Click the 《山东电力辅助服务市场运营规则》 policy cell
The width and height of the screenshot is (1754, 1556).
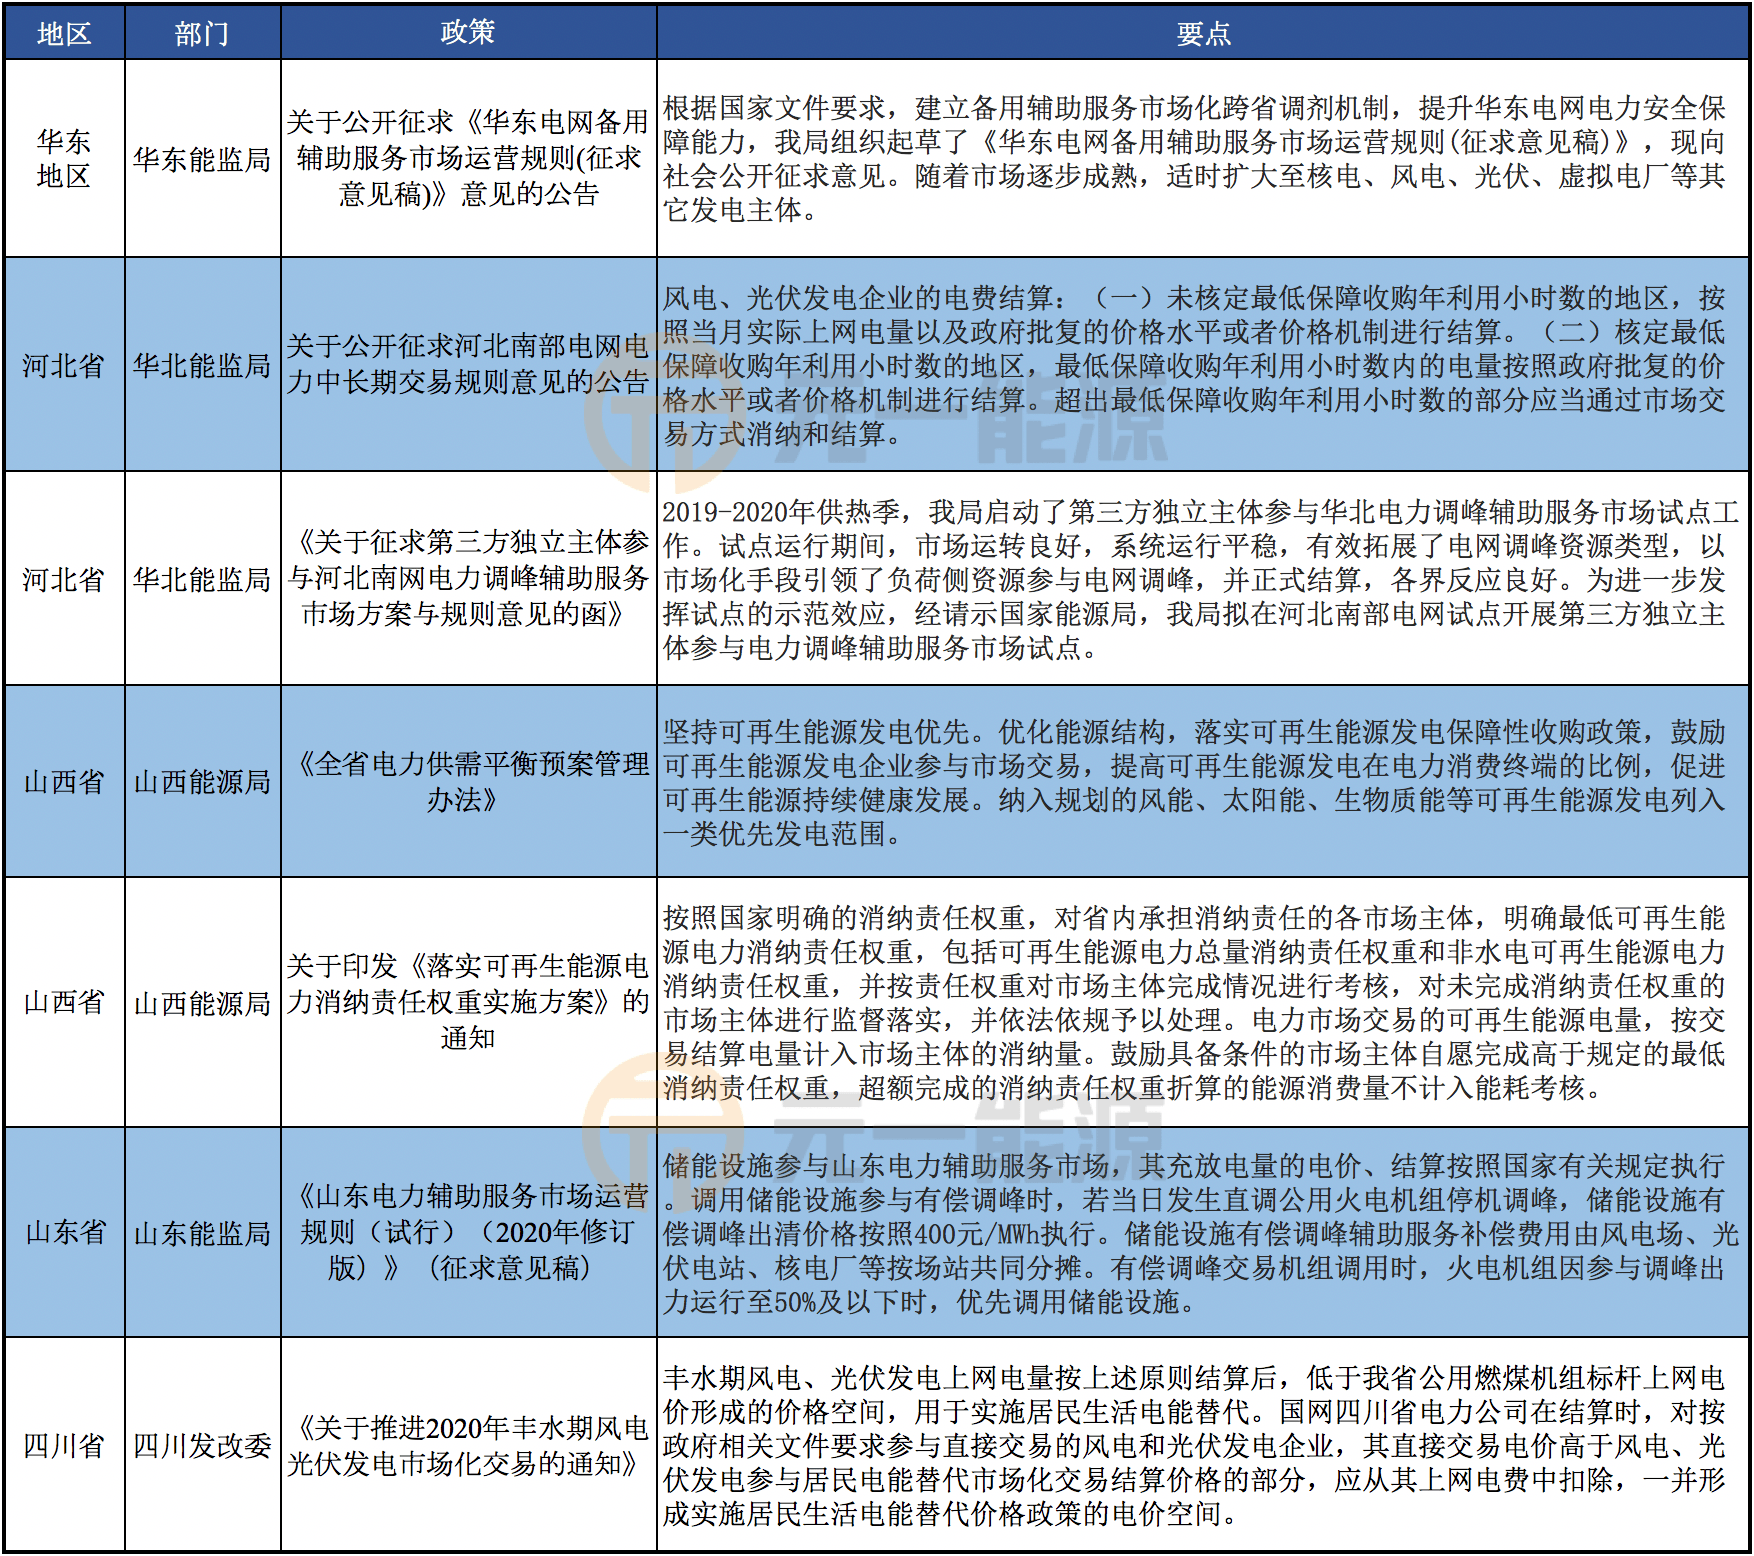[x=468, y=1232]
